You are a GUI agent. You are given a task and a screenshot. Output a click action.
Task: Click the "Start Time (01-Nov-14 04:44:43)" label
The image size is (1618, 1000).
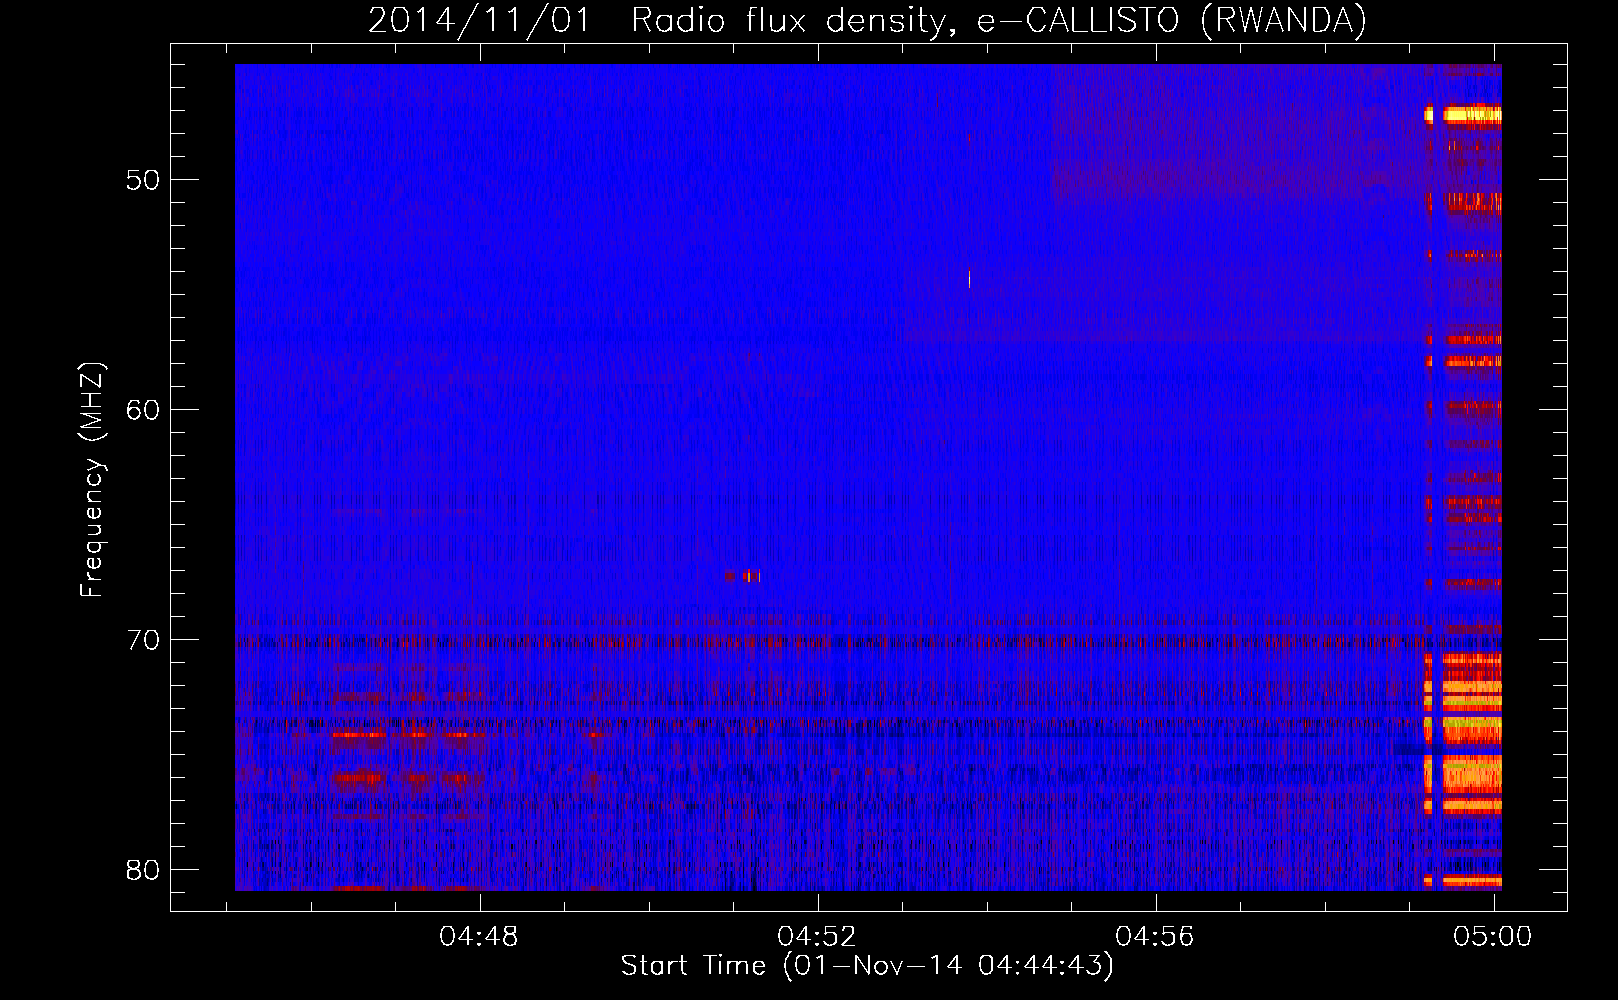tap(867, 966)
